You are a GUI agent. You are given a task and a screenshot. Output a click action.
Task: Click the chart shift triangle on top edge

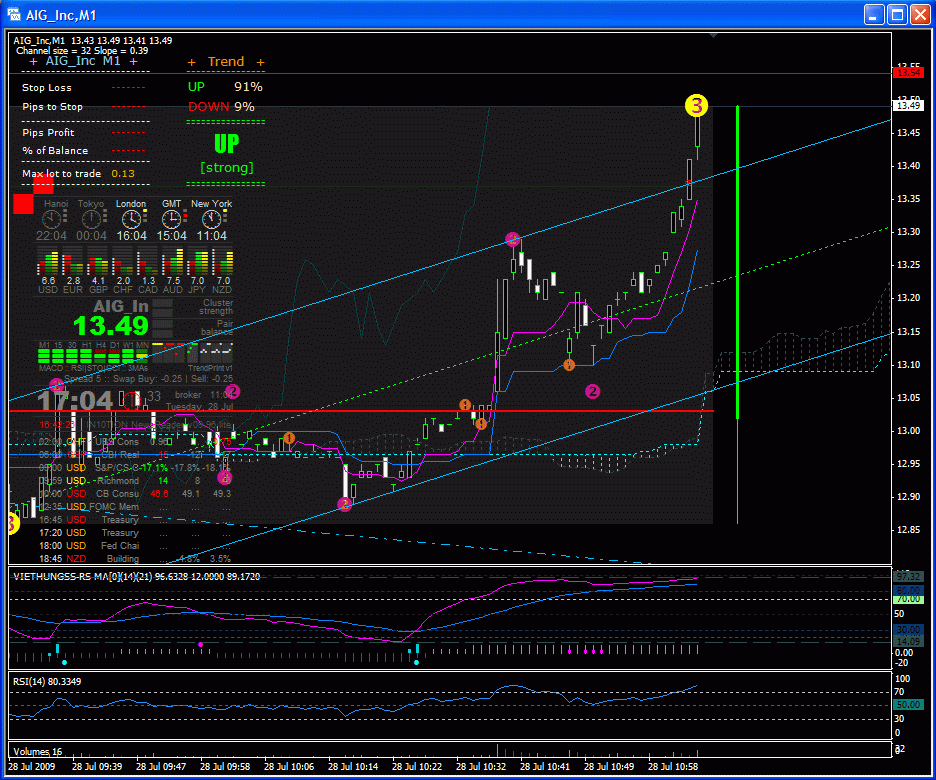tap(713, 36)
